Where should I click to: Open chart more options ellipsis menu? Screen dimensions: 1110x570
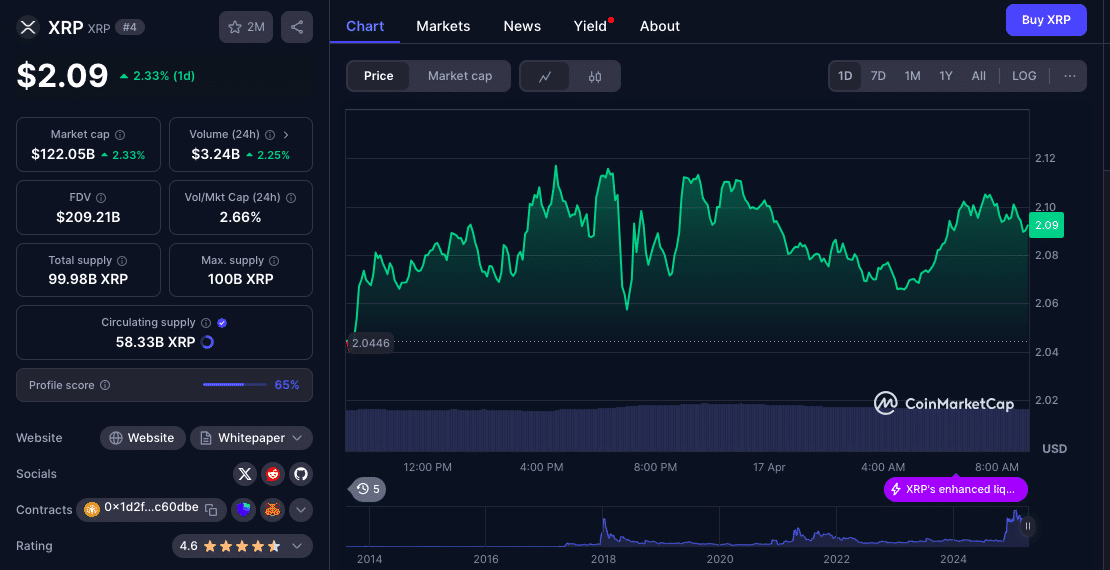click(x=1070, y=76)
